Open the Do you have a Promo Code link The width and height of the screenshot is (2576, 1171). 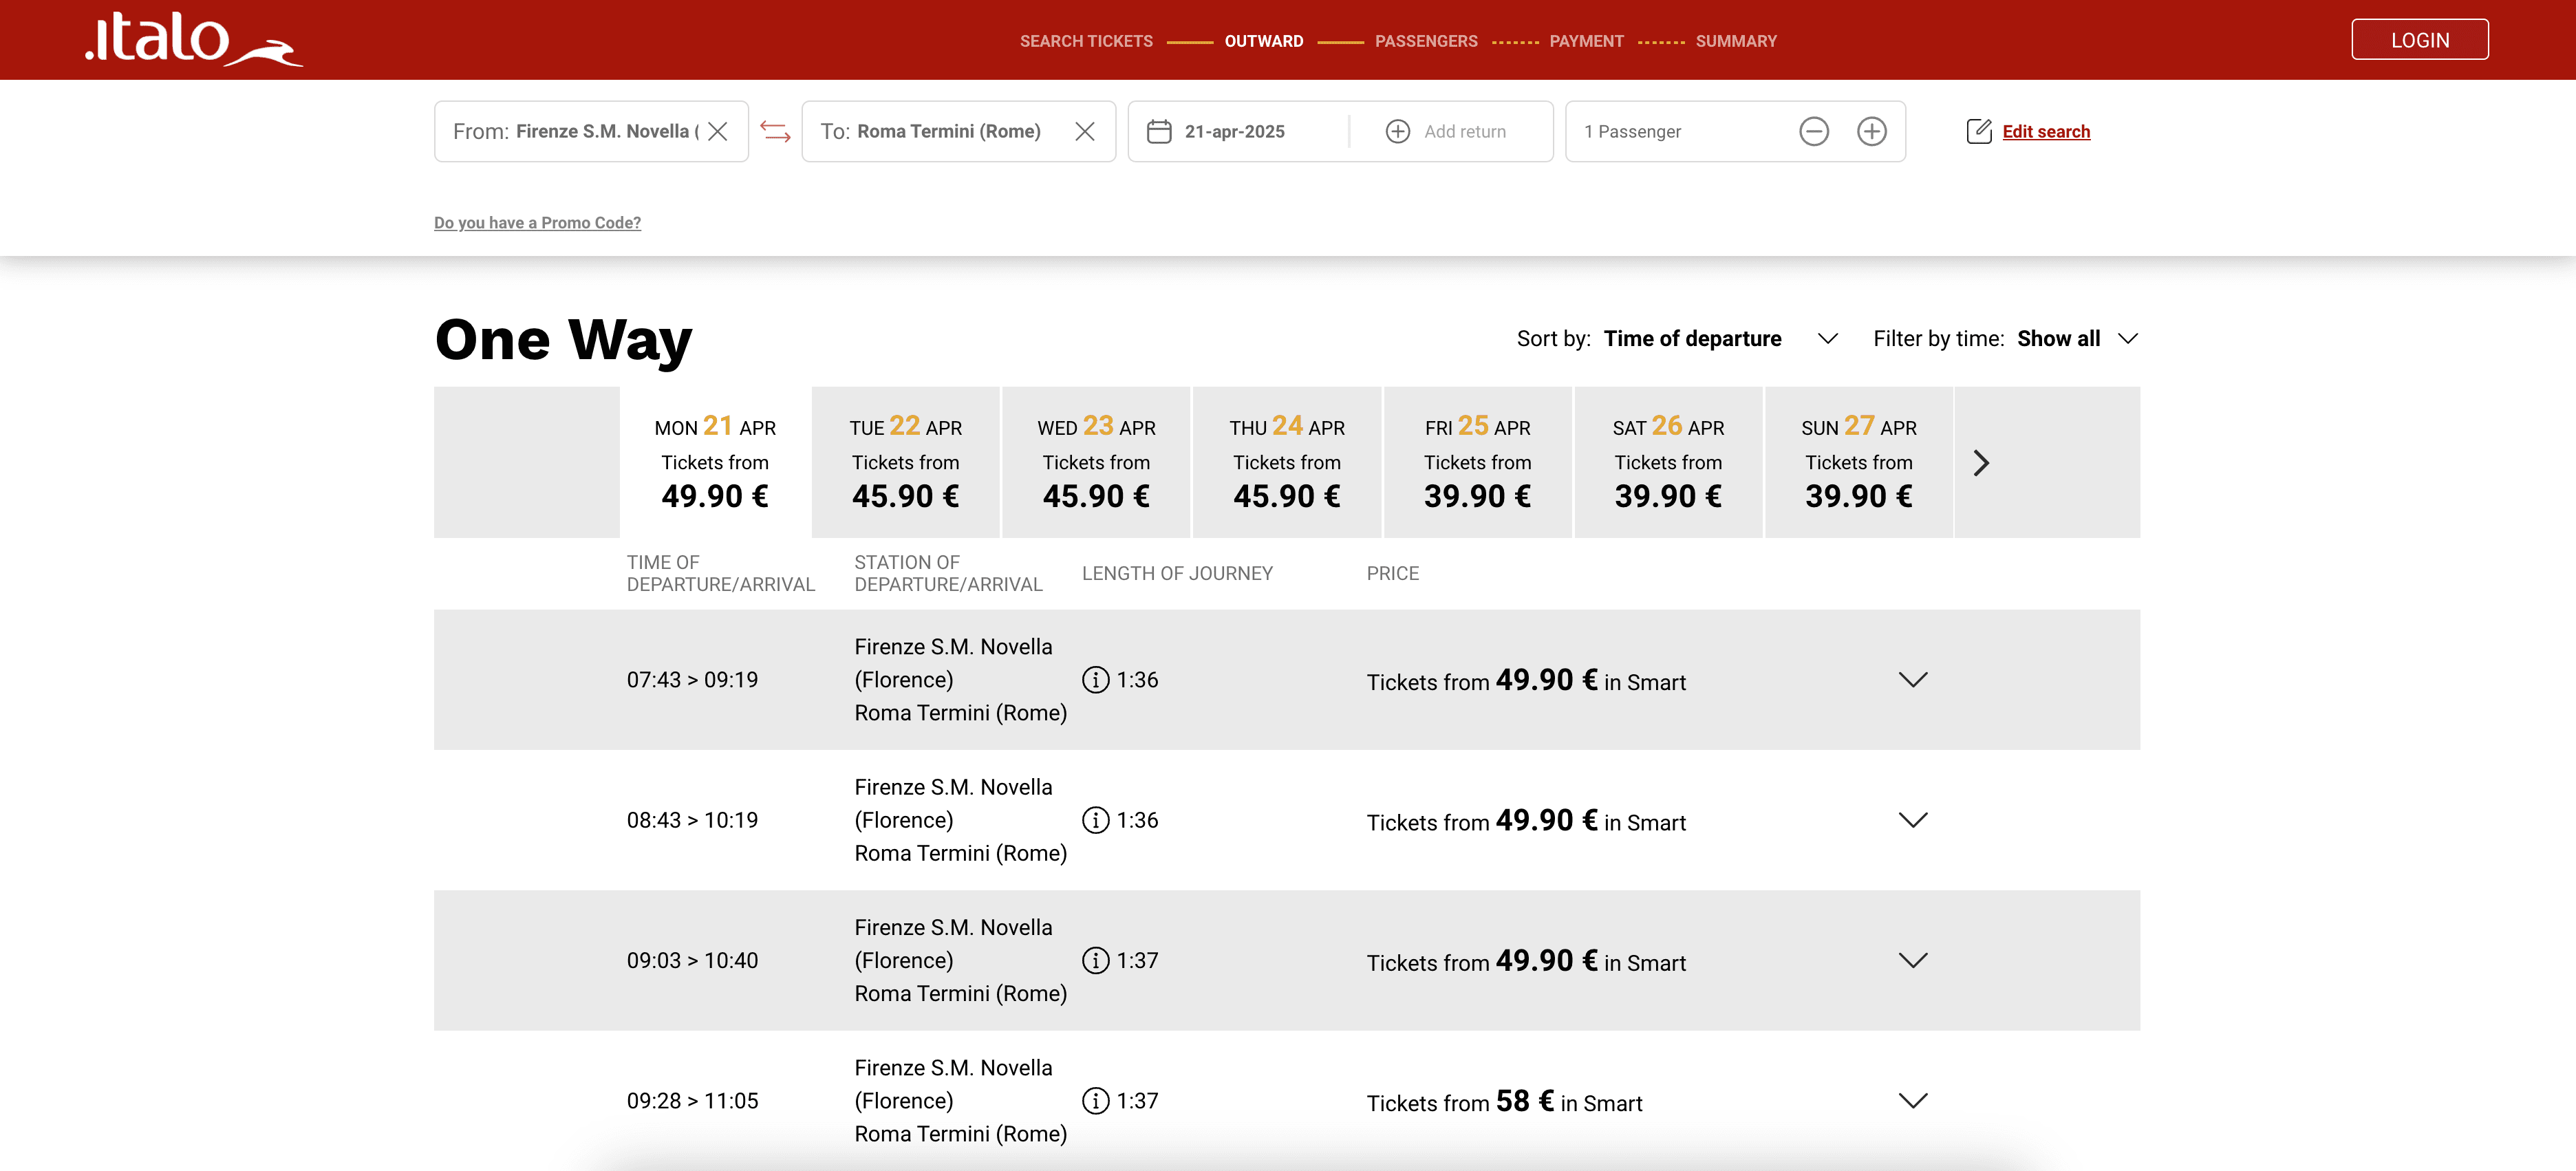coord(537,222)
